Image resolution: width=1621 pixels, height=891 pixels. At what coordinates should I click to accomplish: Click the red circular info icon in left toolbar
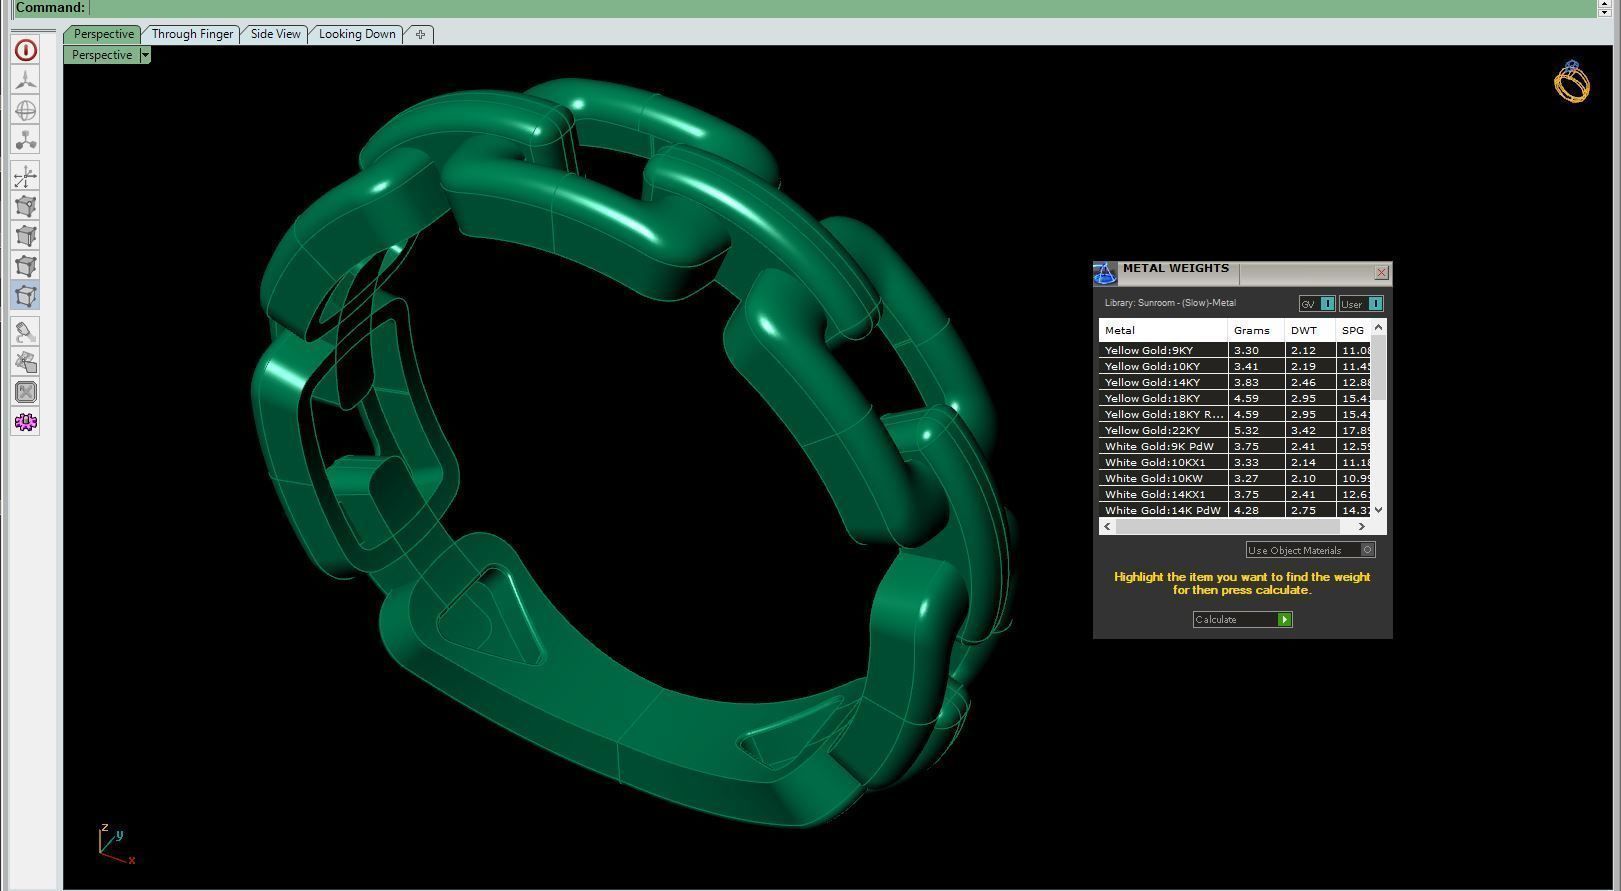pyautogui.click(x=26, y=50)
